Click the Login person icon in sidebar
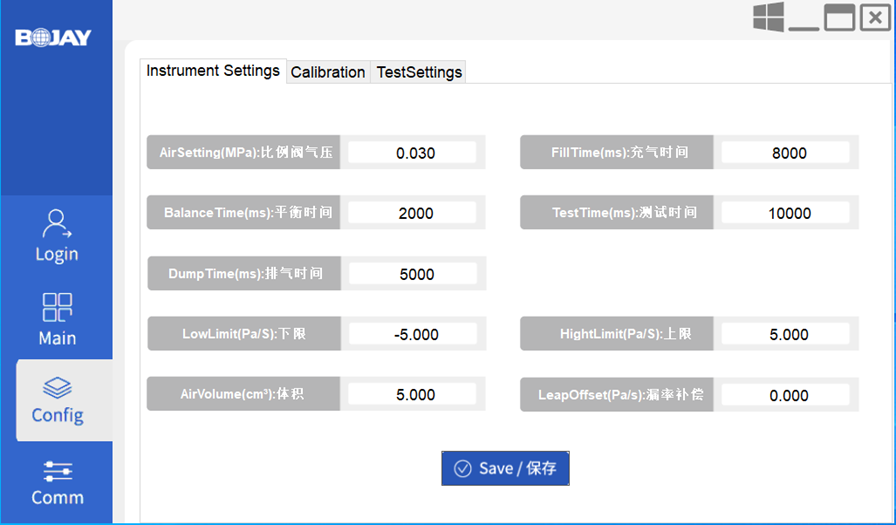896x525 pixels. (x=57, y=223)
